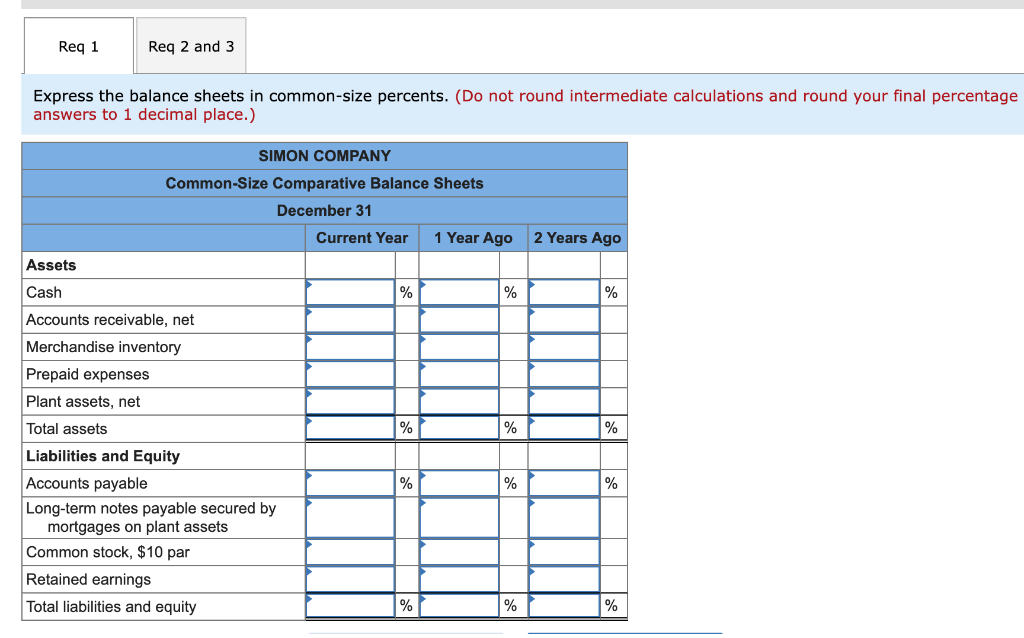Click the Accounts receivable, net label
1024x638 pixels.
[110, 320]
